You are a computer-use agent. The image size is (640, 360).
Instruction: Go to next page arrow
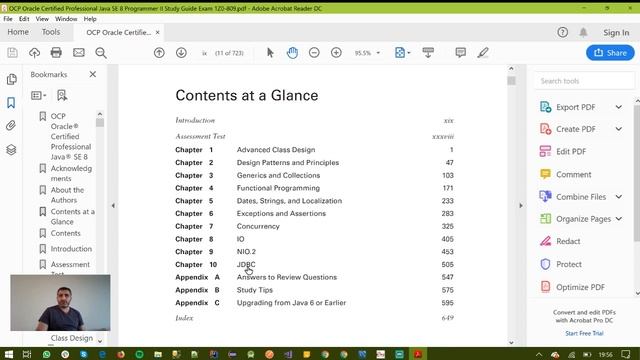click(x=181, y=53)
